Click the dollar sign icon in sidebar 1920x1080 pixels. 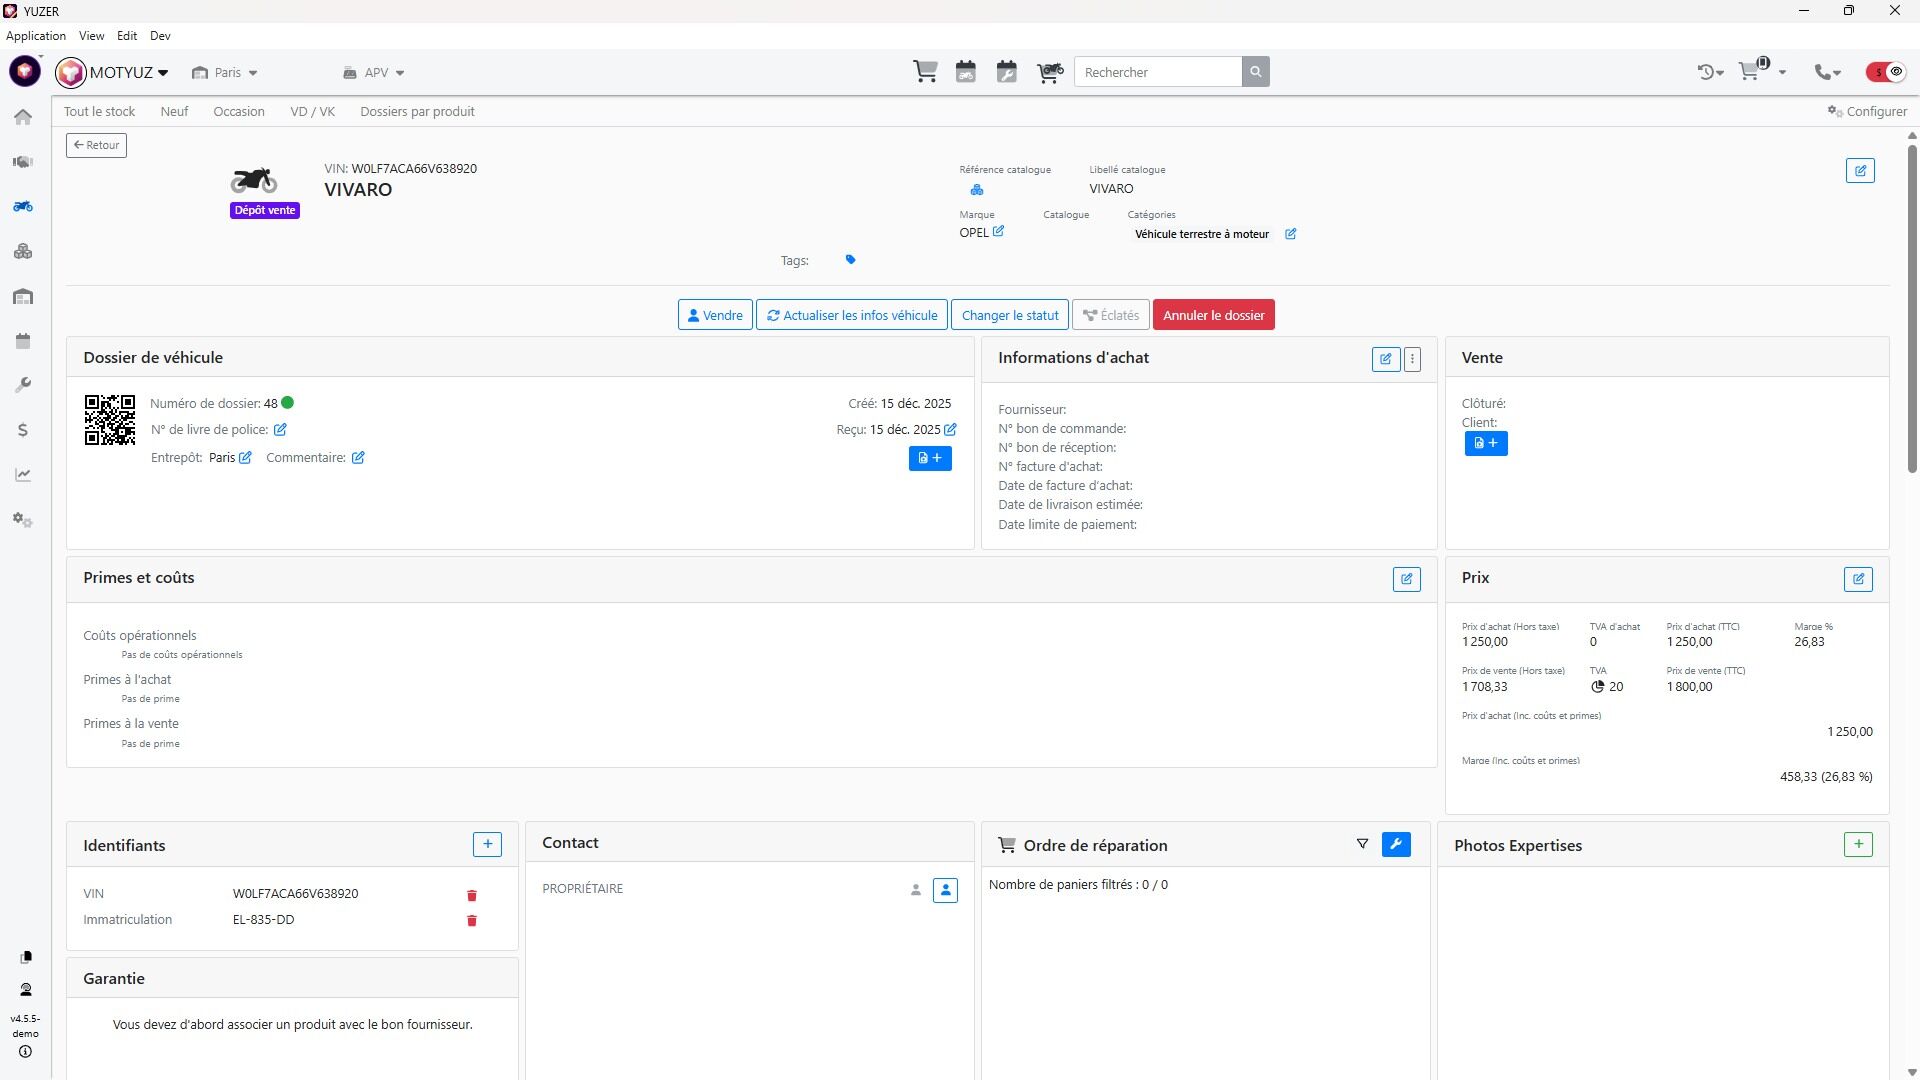point(23,430)
